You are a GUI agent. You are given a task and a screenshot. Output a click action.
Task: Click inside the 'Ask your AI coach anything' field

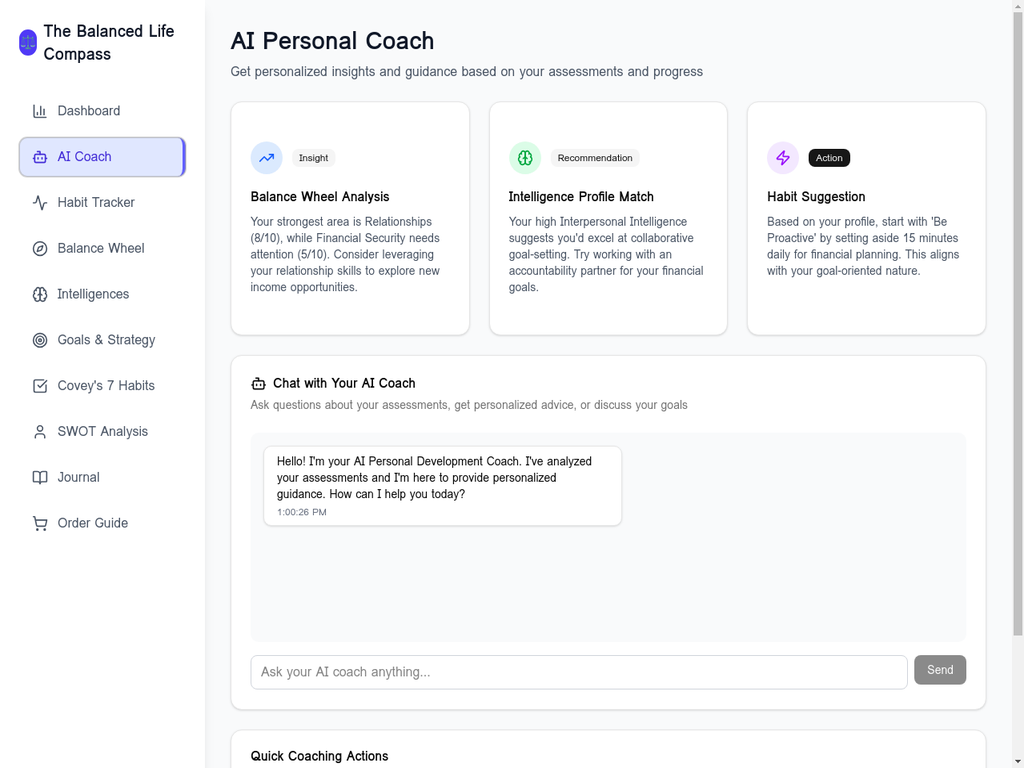580,672
